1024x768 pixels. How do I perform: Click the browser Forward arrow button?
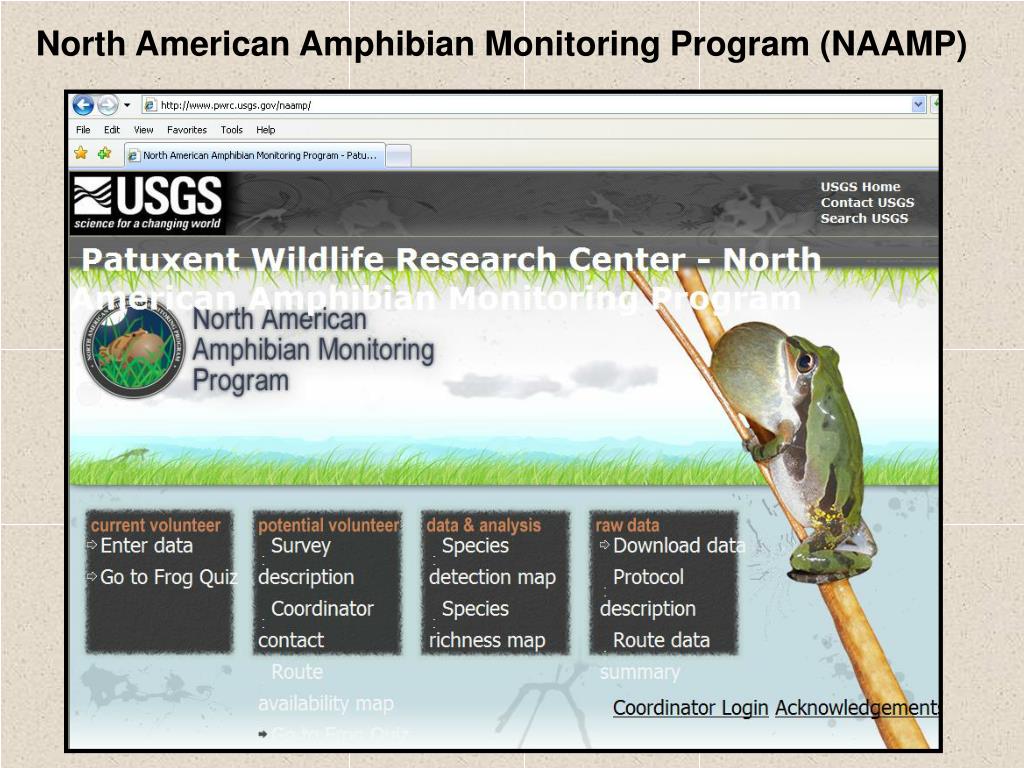click(x=108, y=104)
